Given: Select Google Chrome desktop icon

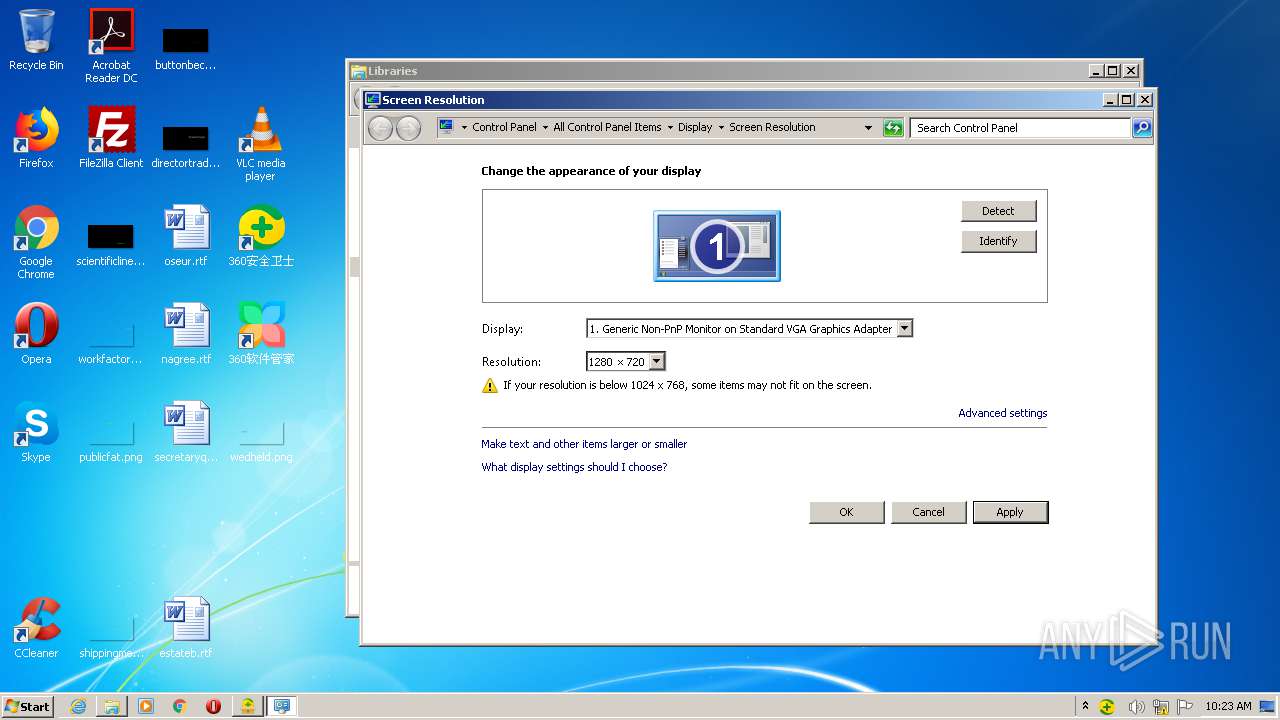Looking at the screenshot, I should [x=36, y=242].
